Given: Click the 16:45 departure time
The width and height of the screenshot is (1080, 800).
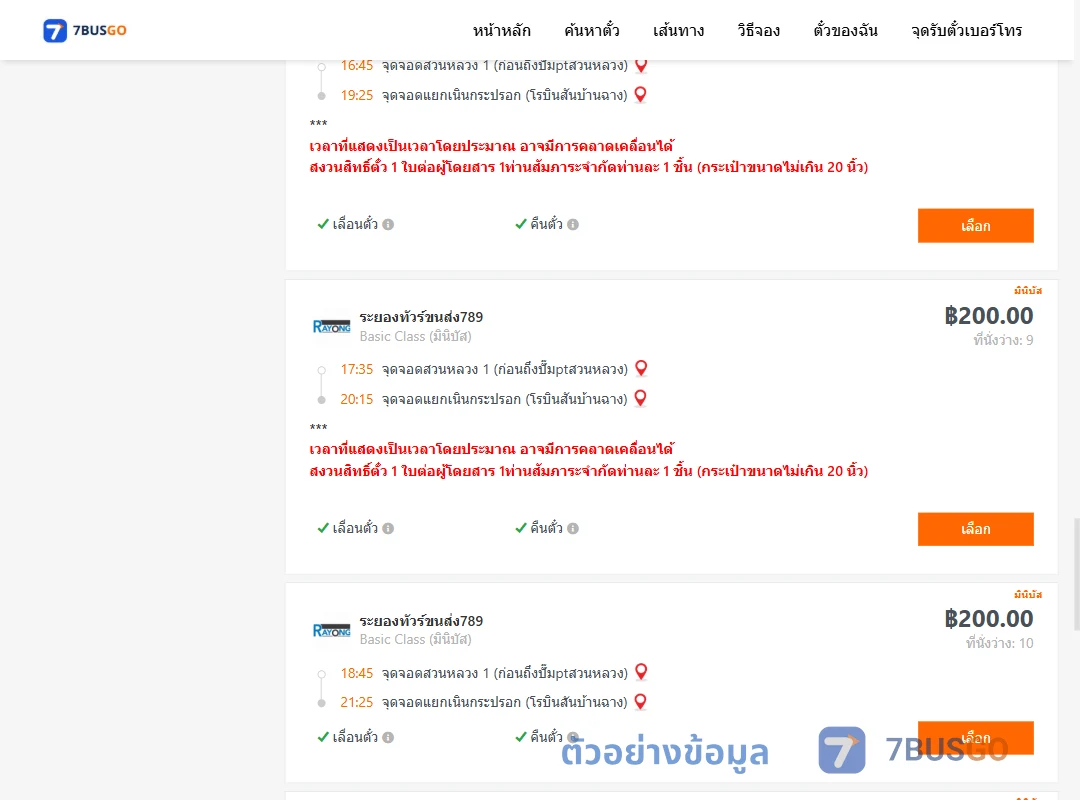Looking at the screenshot, I should pos(356,65).
